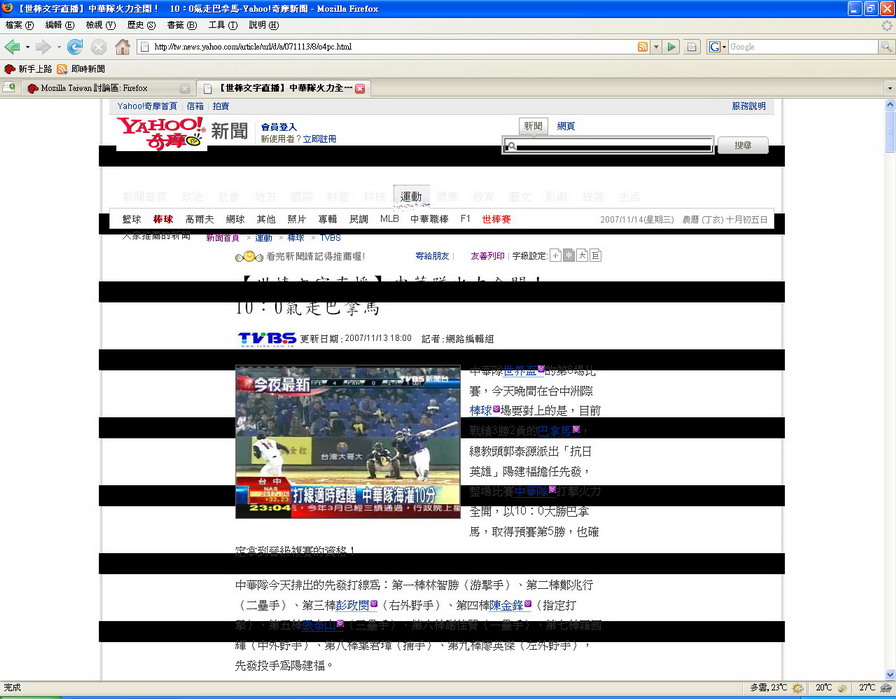
Task: Click the recommend smiley faces icon
Action: [x=249, y=257]
